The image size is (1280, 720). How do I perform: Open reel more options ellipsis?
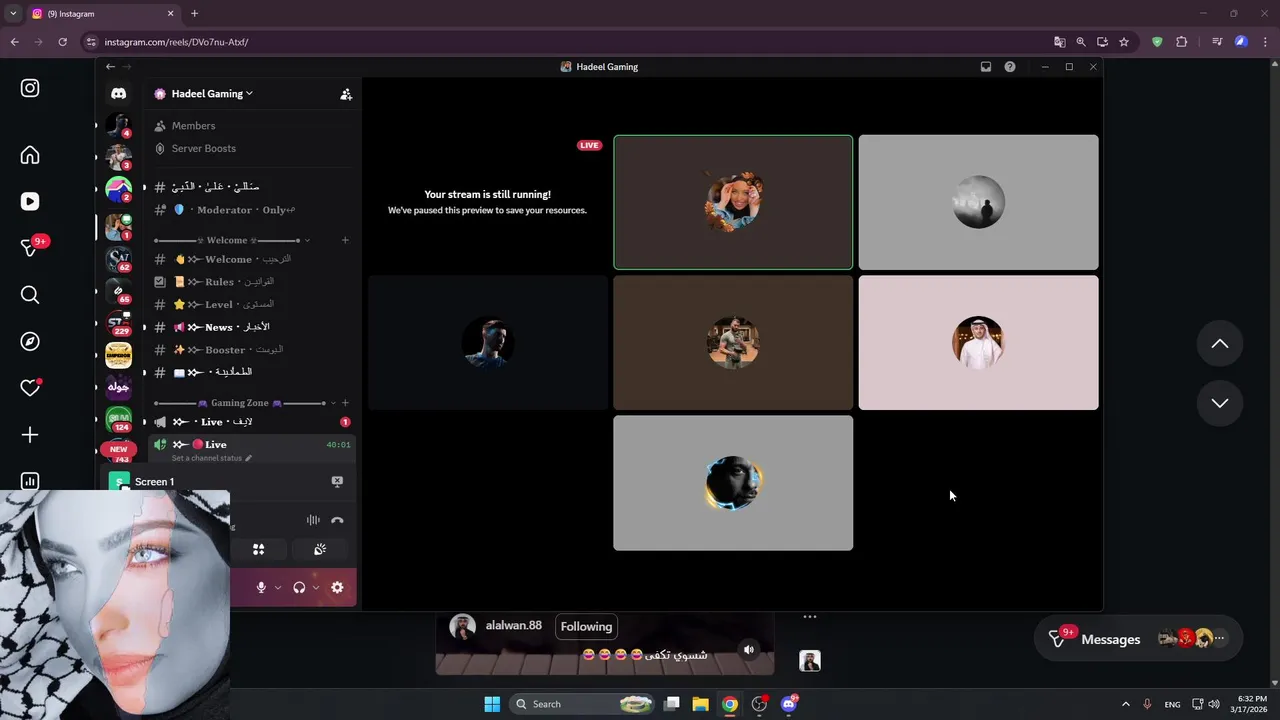click(810, 617)
